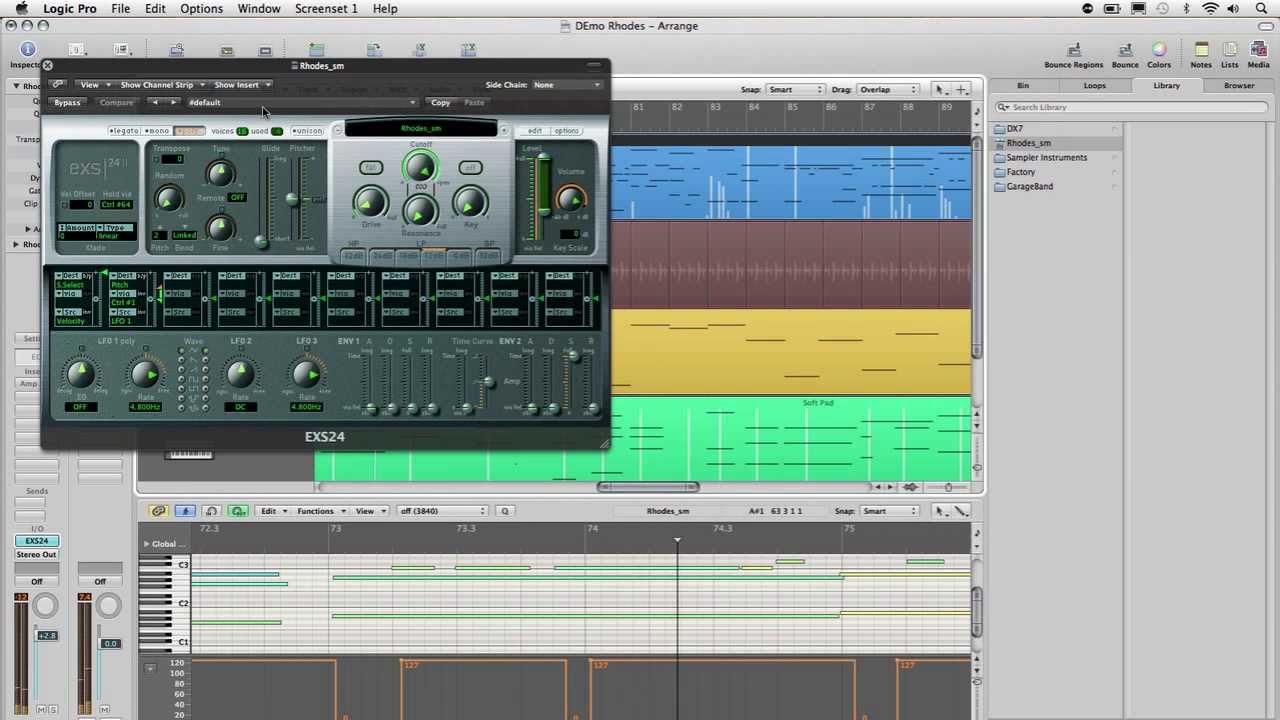Solo the first channel strip (S button)
This screenshot has width=1280, height=720.
pyautogui.click(x=52, y=709)
